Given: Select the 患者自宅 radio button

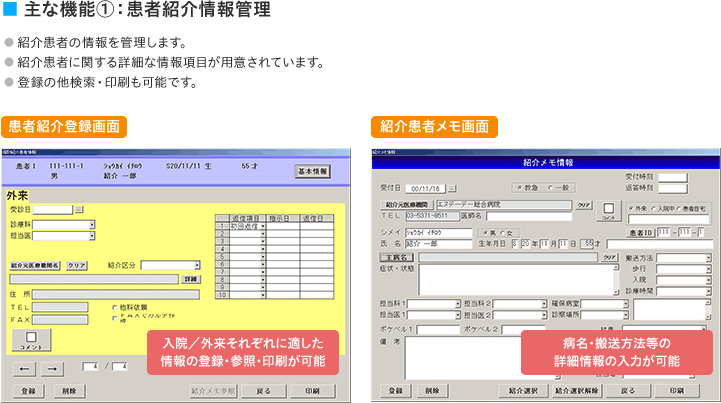Looking at the screenshot, I should [x=678, y=209].
